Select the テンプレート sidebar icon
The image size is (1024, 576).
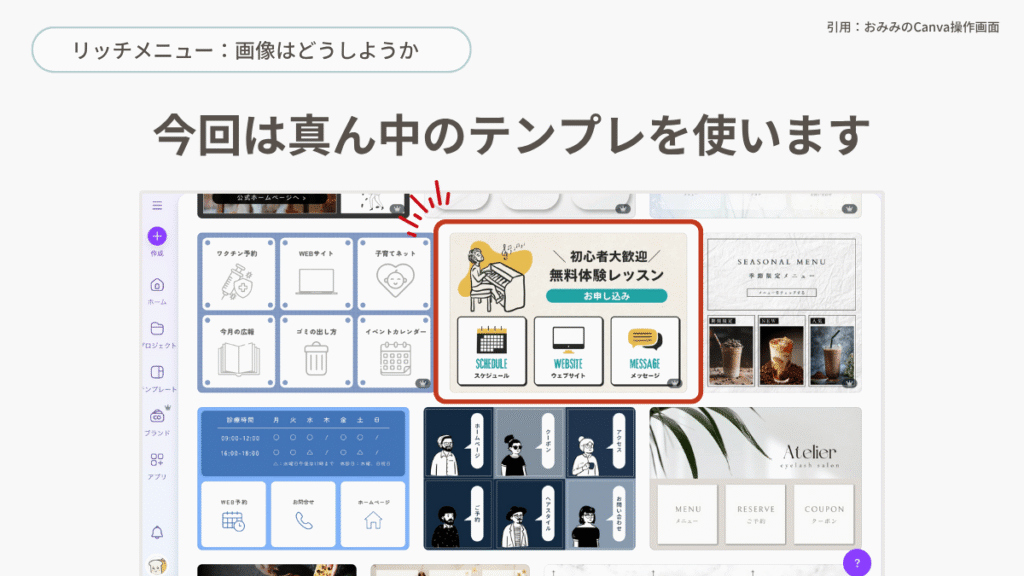(157, 373)
